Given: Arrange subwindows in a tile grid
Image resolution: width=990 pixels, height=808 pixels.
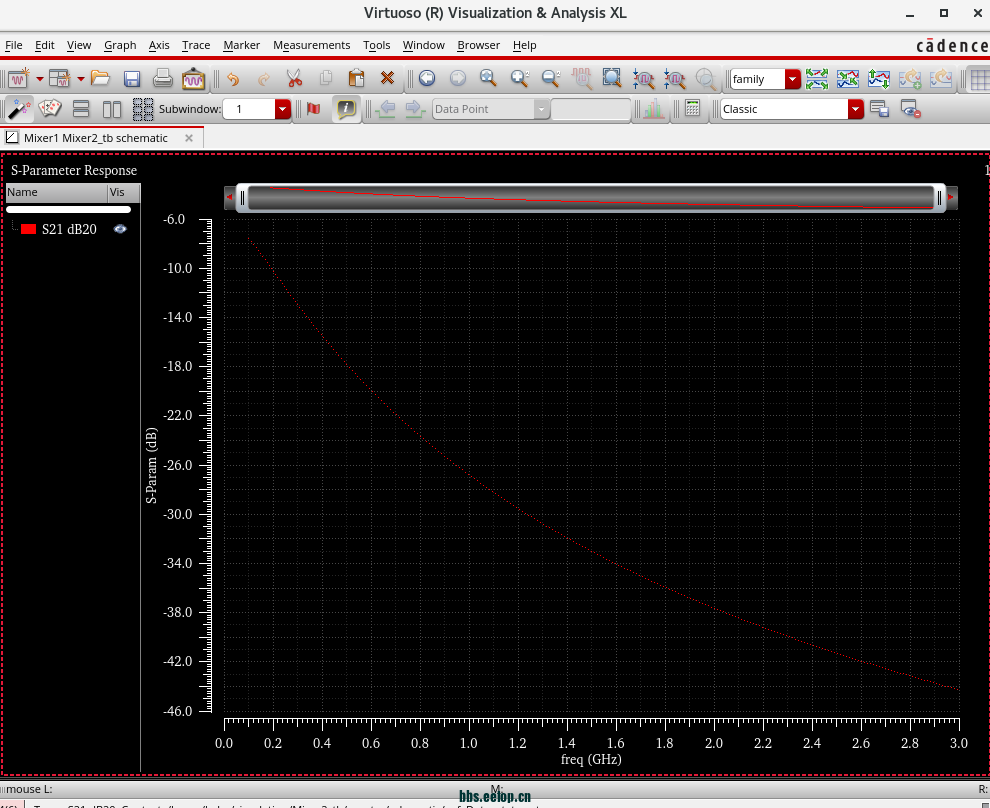Looking at the screenshot, I should click(x=143, y=109).
